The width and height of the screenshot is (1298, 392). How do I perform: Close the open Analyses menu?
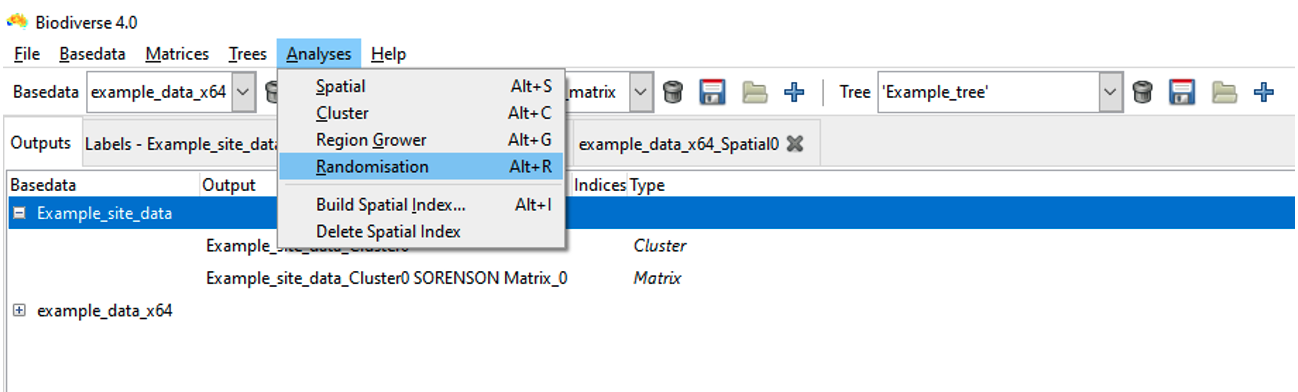click(319, 54)
